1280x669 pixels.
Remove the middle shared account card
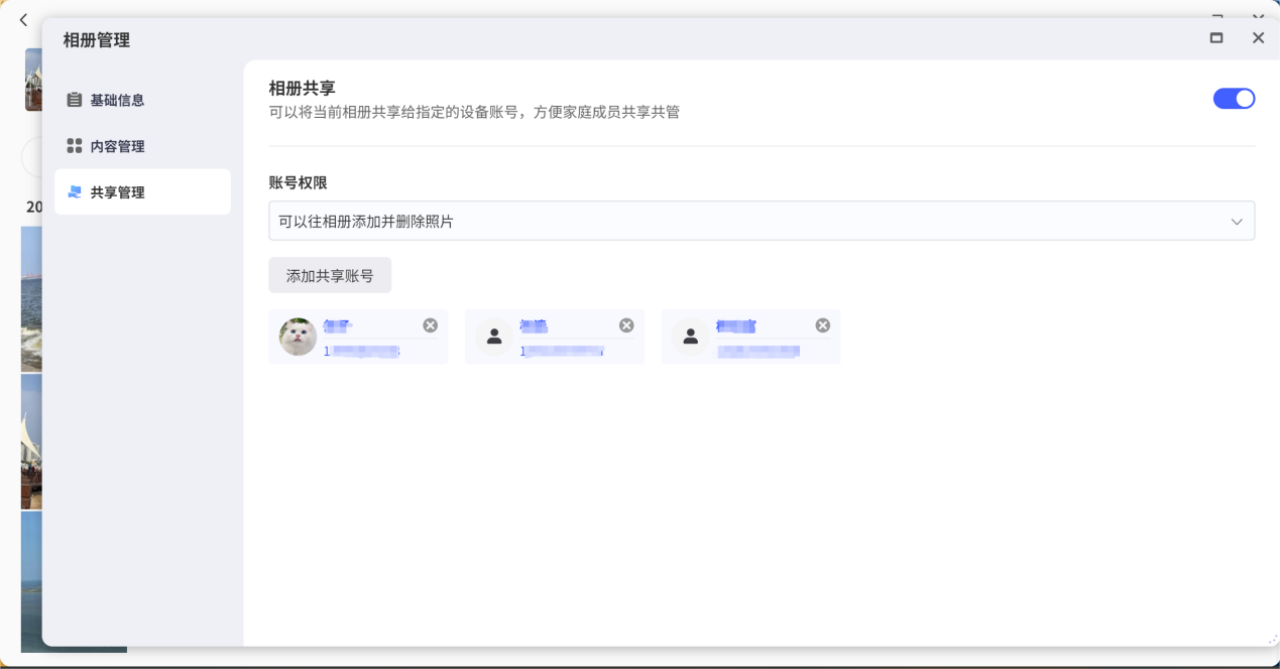tap(626, 325)
